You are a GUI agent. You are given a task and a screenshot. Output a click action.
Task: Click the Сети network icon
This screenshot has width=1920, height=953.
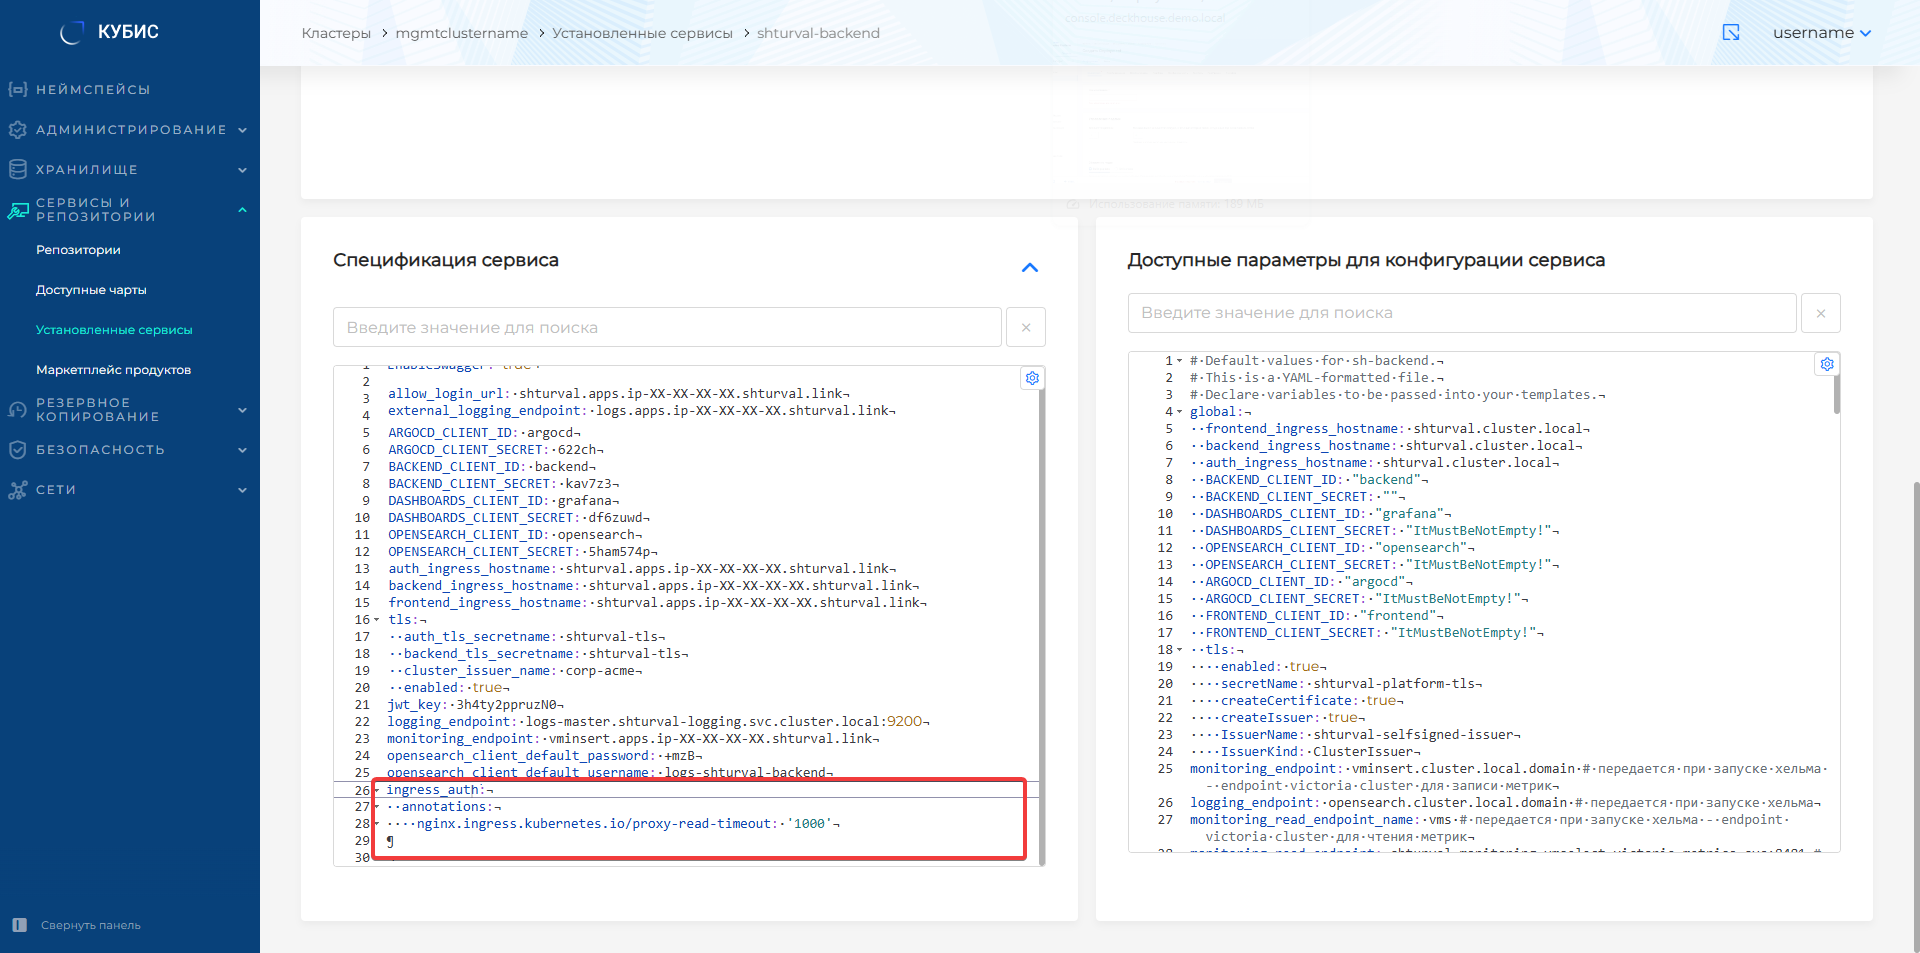tap(17, 490)
